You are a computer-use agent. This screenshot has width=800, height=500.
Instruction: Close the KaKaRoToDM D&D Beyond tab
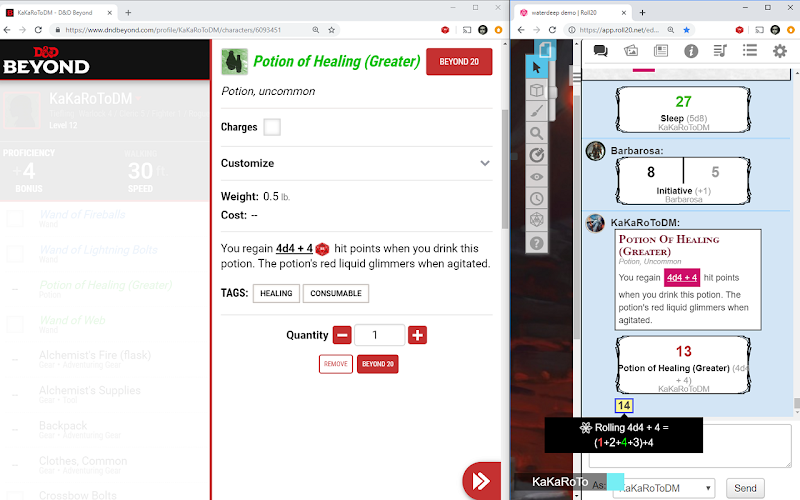[x=110, y=13]
